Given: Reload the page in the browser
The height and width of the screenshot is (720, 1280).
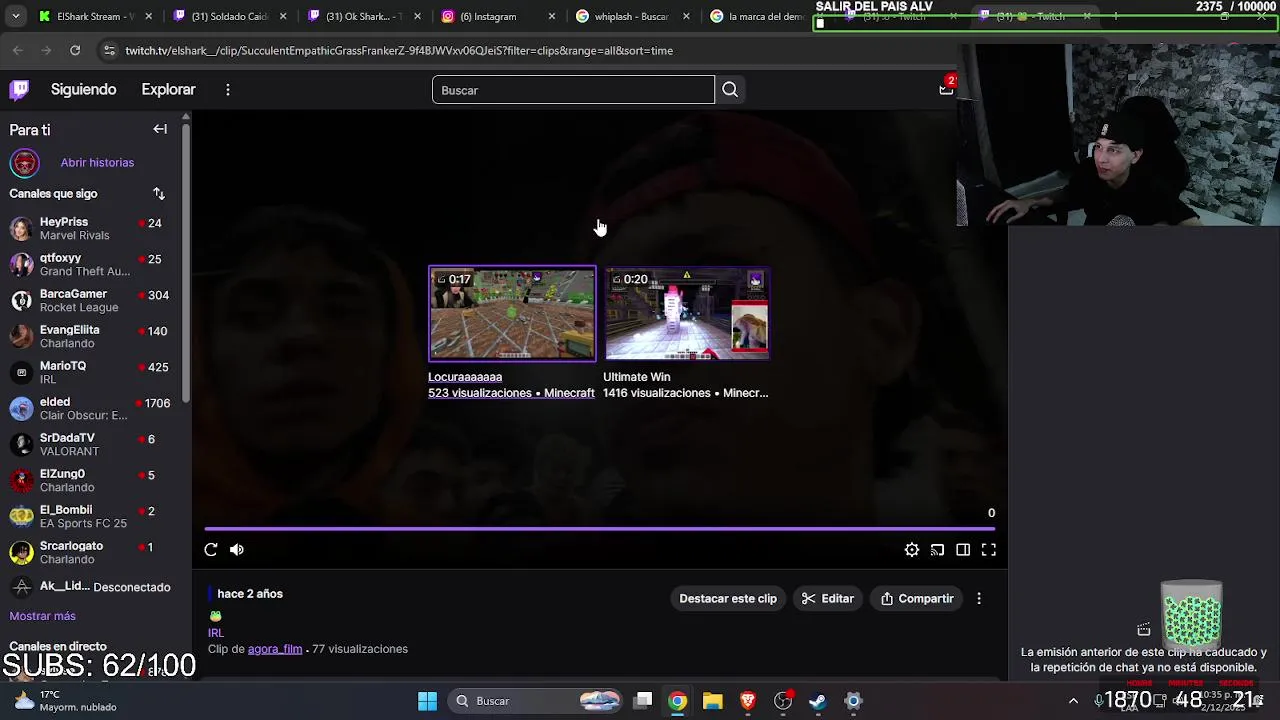Looking at the screenshot, I should [75, 50].
